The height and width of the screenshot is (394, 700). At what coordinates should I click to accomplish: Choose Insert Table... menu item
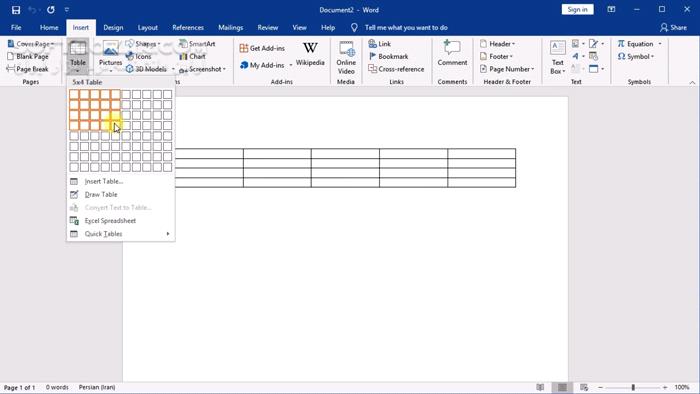pyautogui.click(x=121, y=181)
